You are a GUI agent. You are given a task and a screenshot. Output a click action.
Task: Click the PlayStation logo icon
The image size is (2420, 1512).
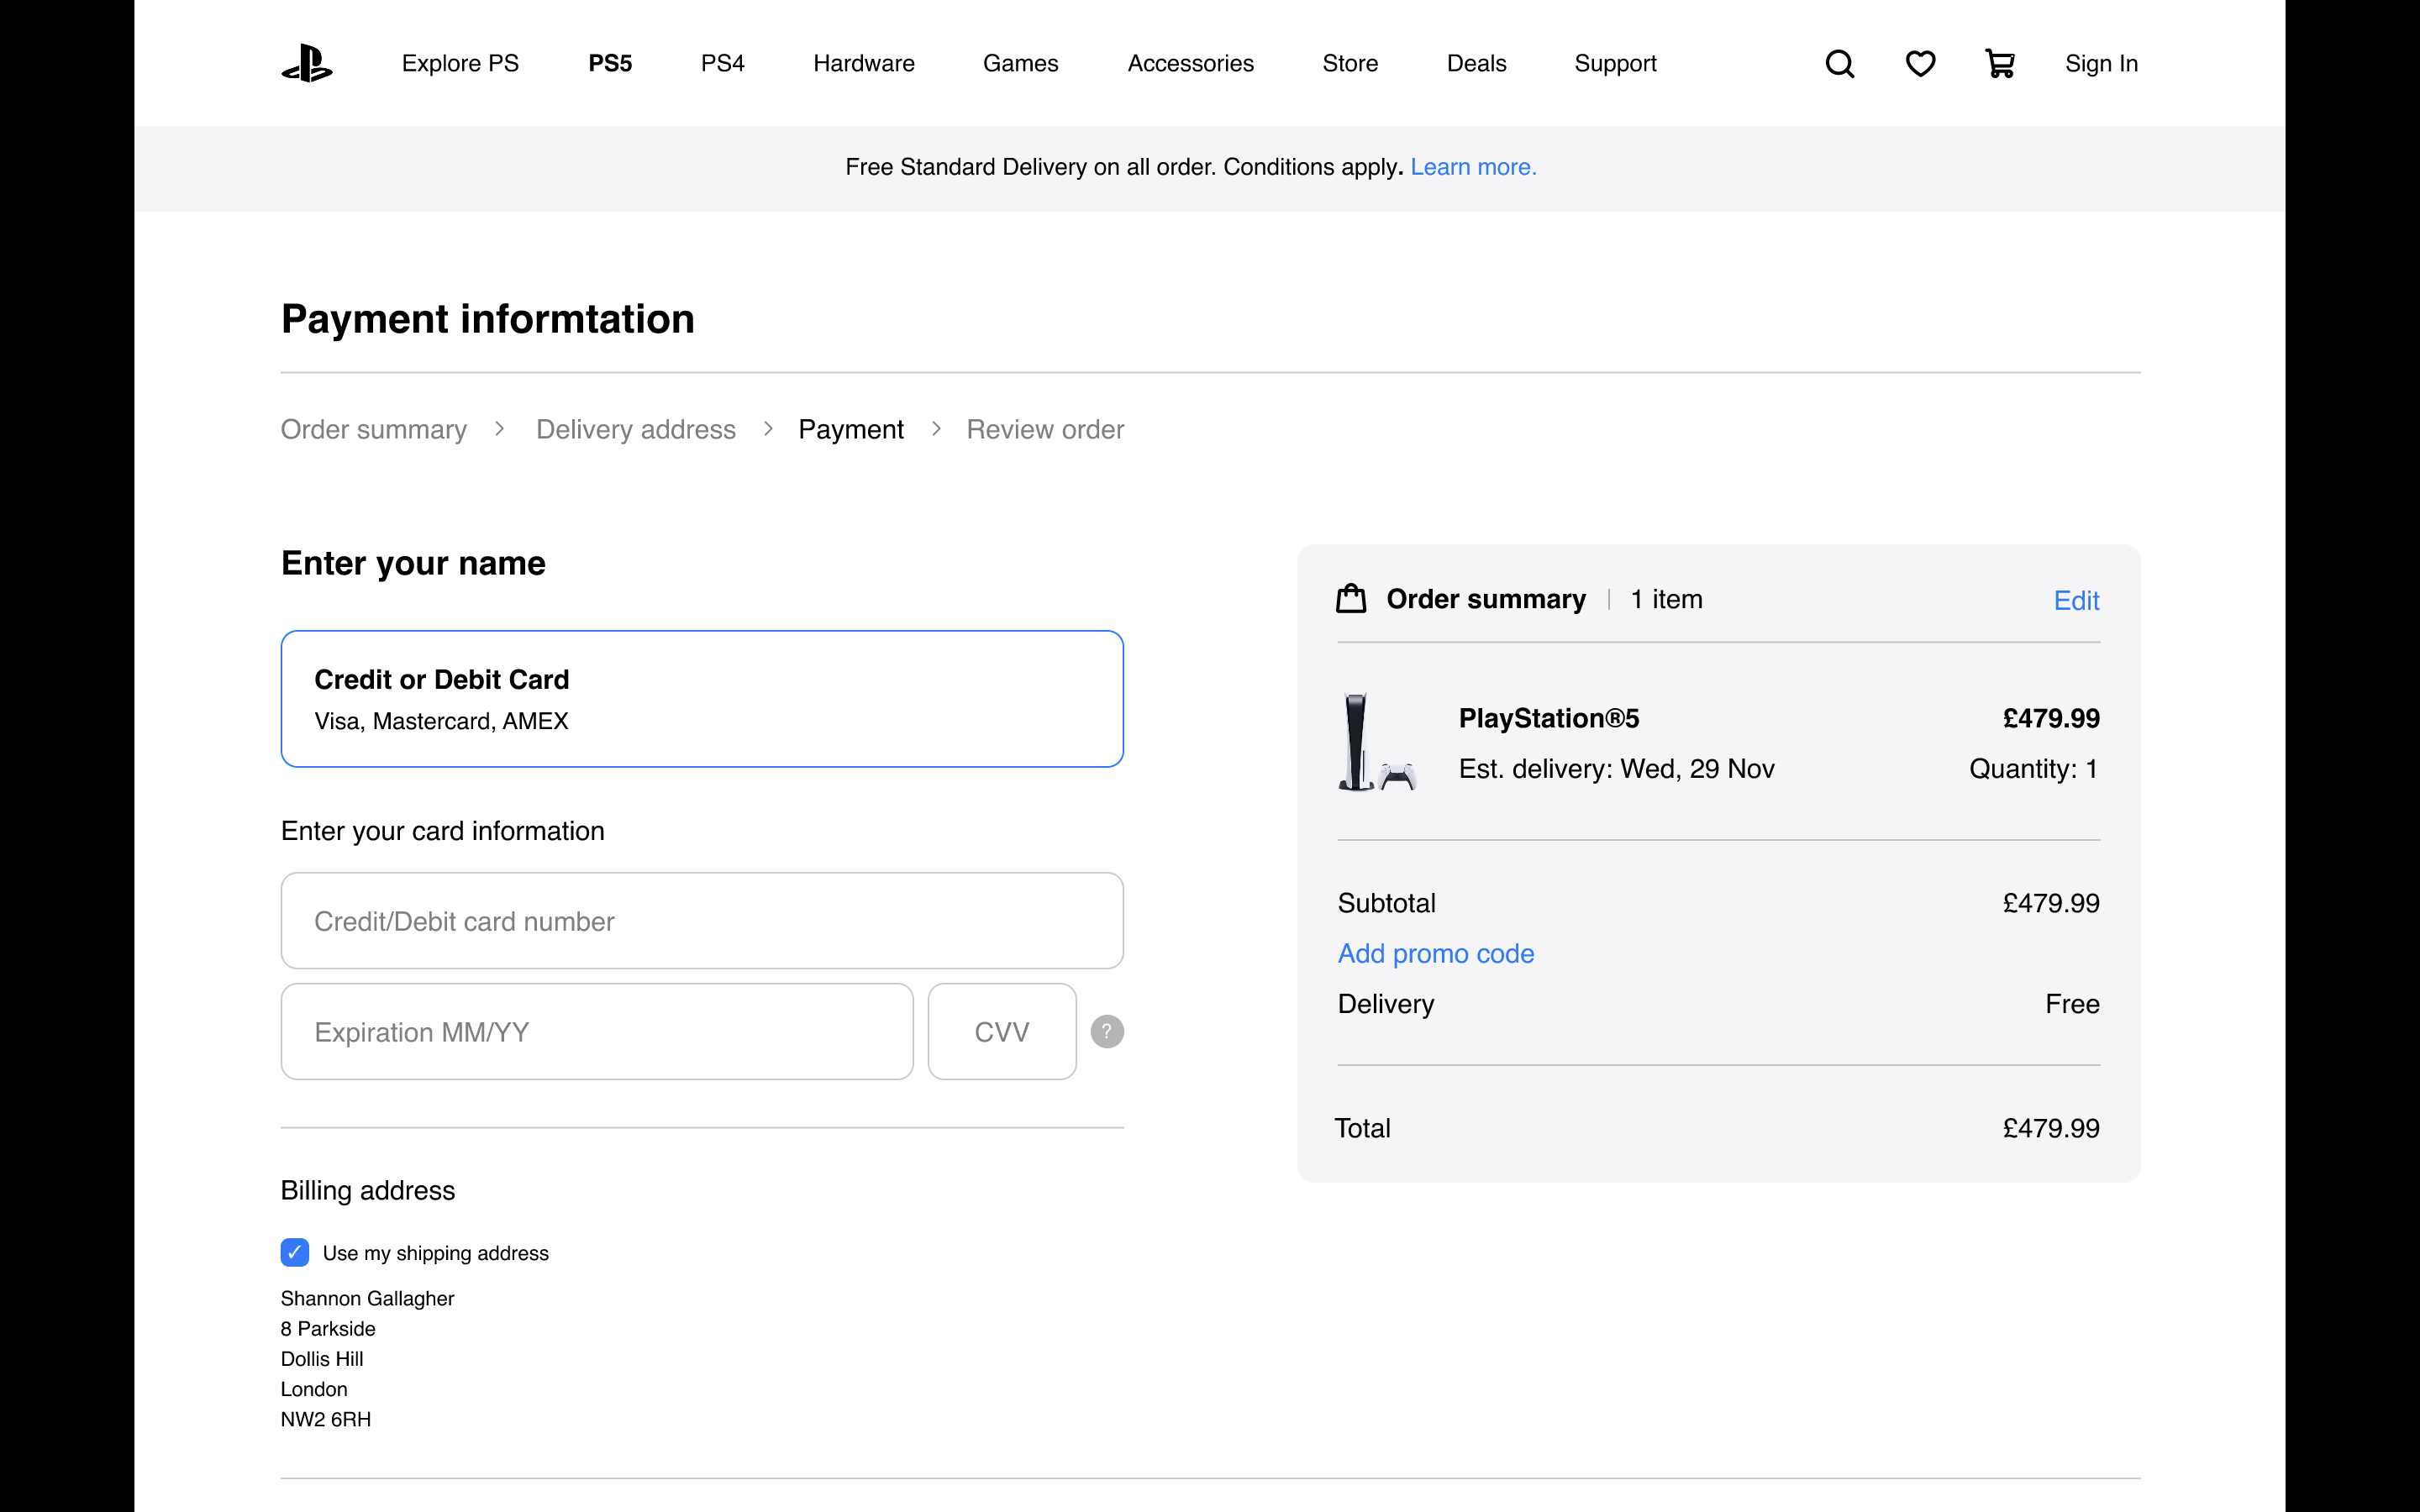307,63
